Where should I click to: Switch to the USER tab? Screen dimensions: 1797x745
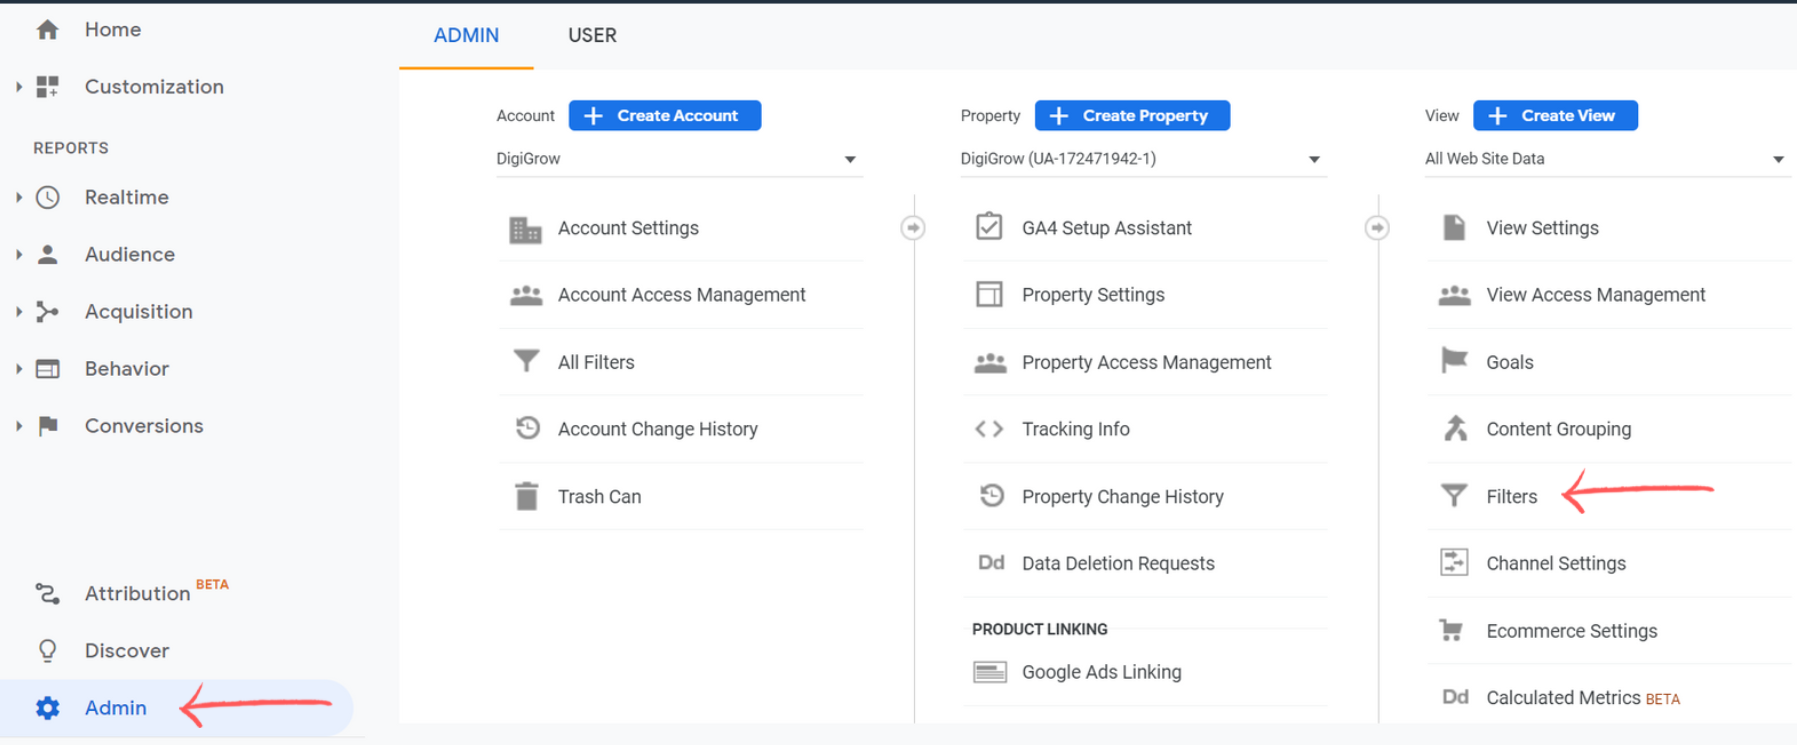point(592,36)
